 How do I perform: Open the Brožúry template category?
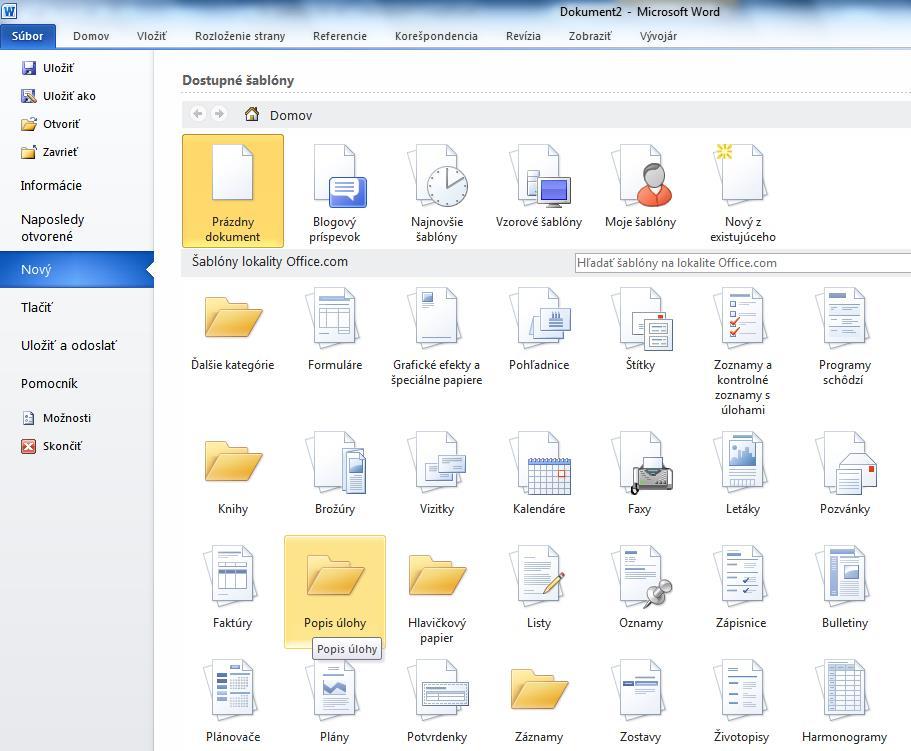335,474
